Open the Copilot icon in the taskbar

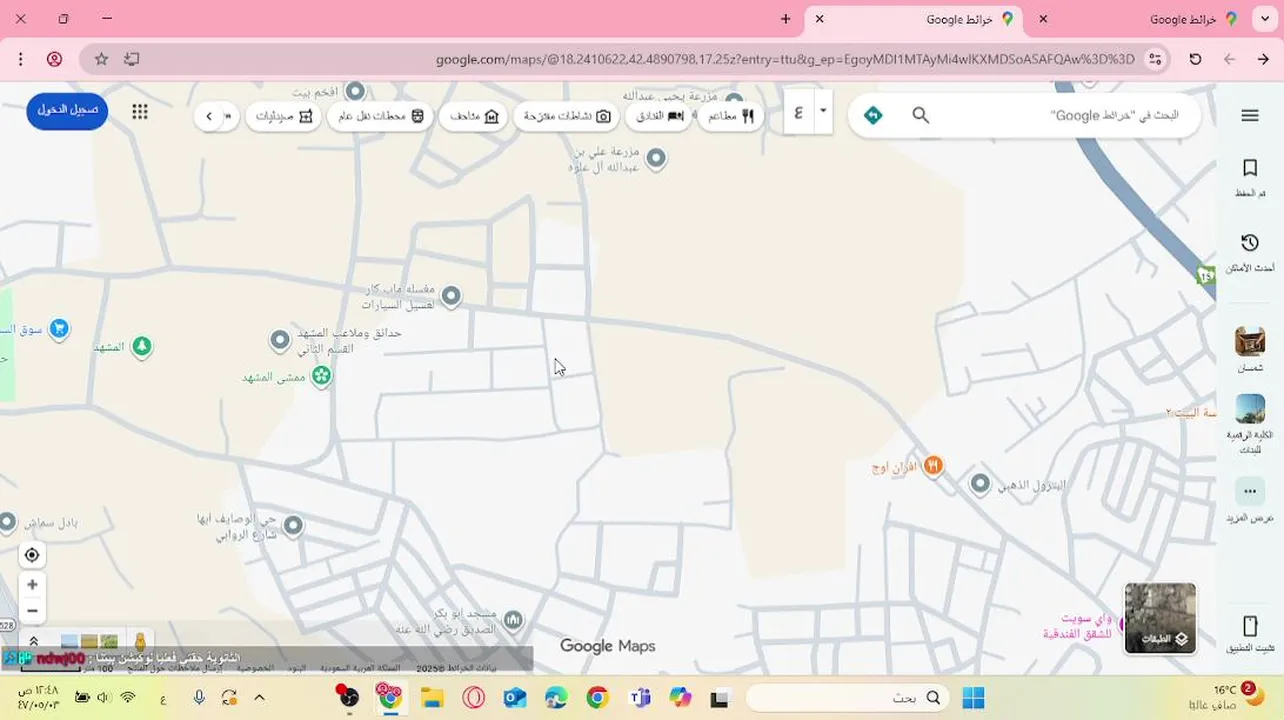coord(681,698)
